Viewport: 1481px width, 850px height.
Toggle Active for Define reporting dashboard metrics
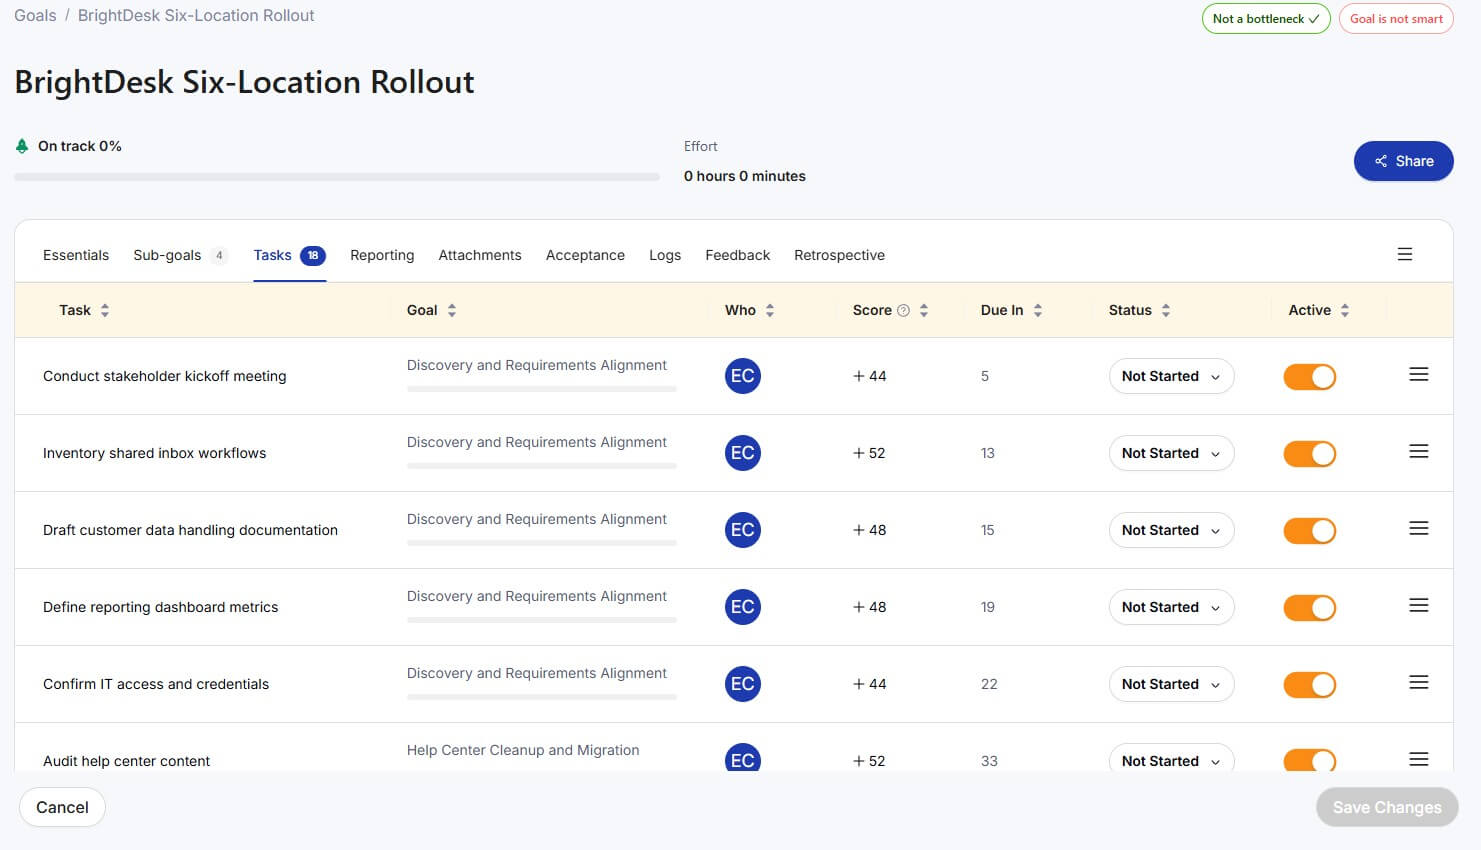tap(1309, 608)
